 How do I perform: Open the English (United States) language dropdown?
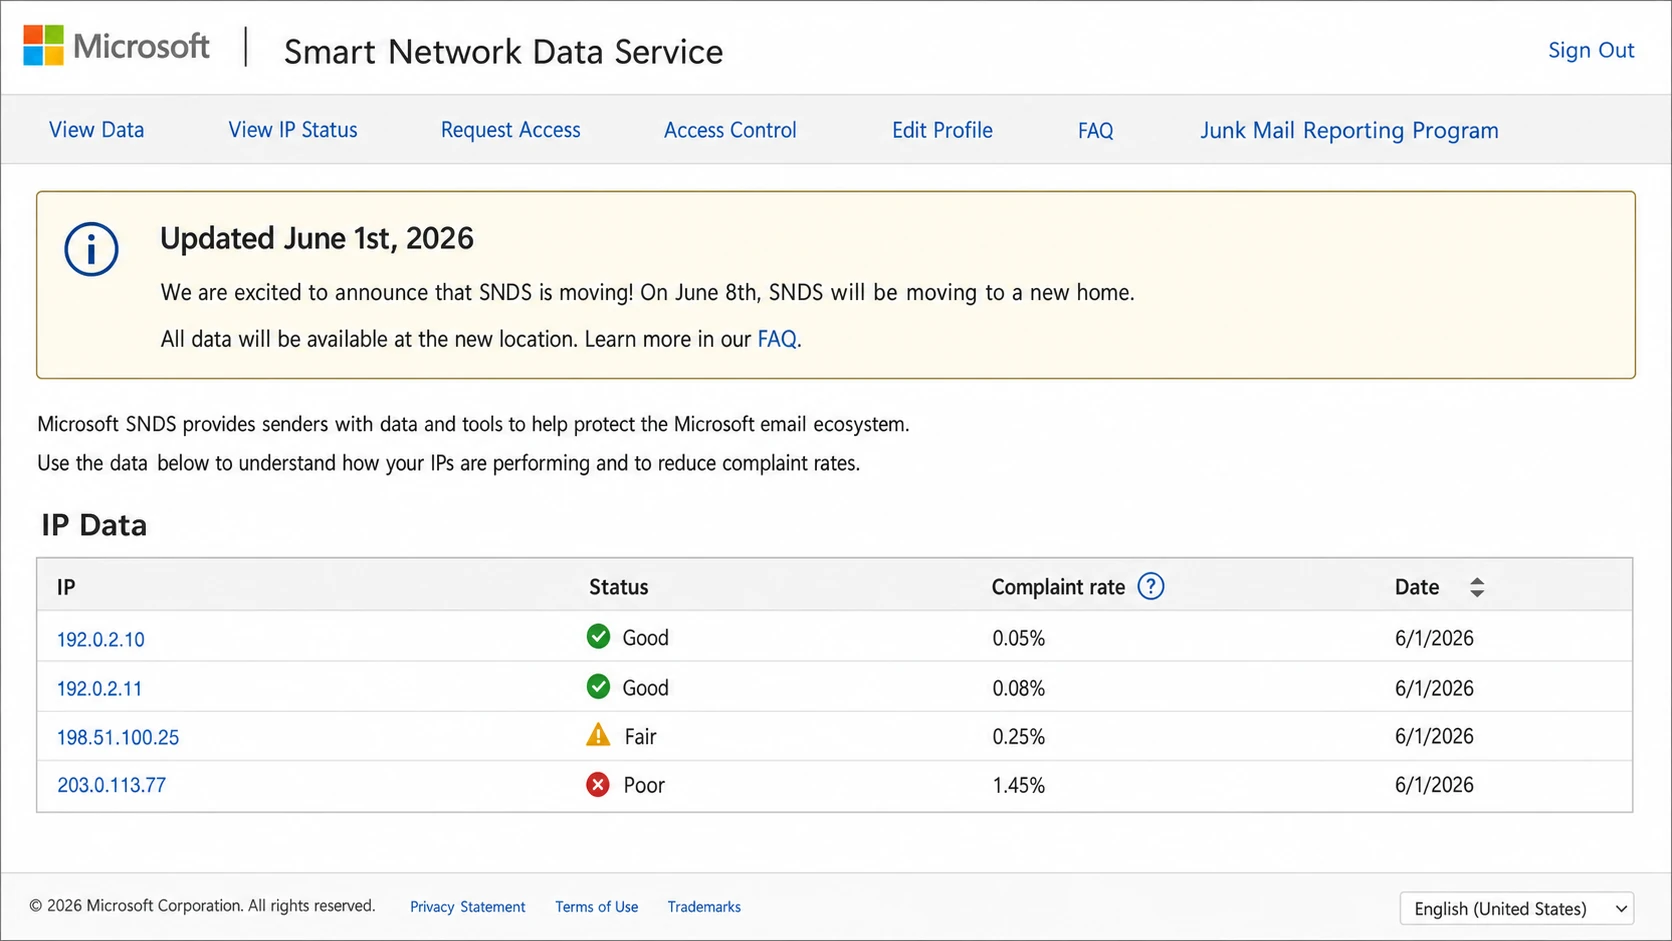[x=1517, y=909]
